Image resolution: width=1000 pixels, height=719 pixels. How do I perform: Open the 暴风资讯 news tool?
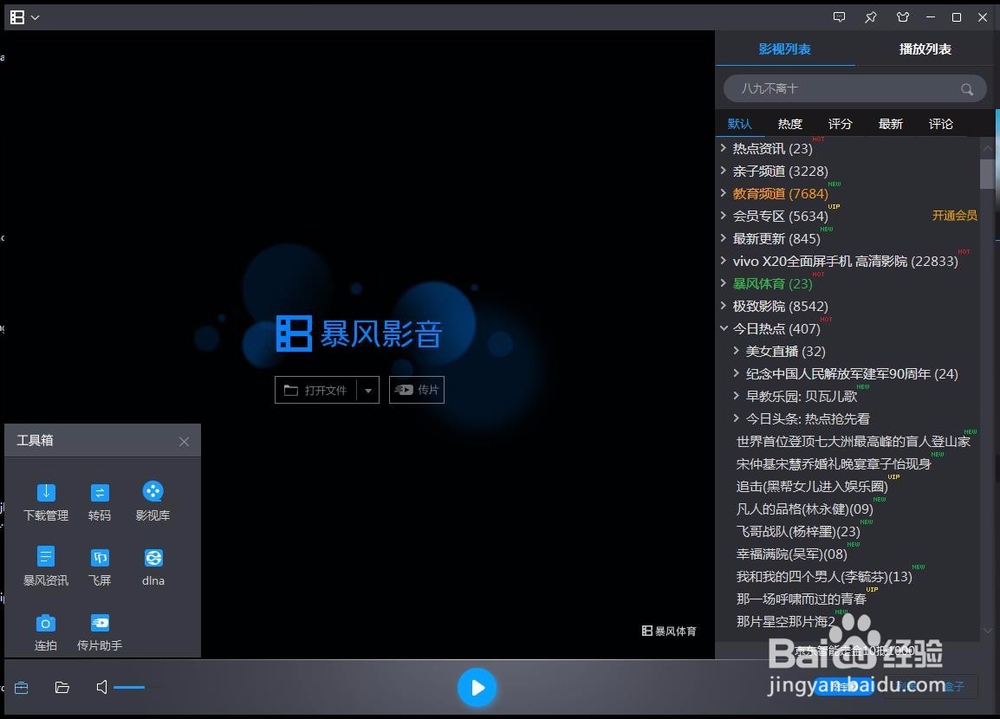tap(45, 567)
